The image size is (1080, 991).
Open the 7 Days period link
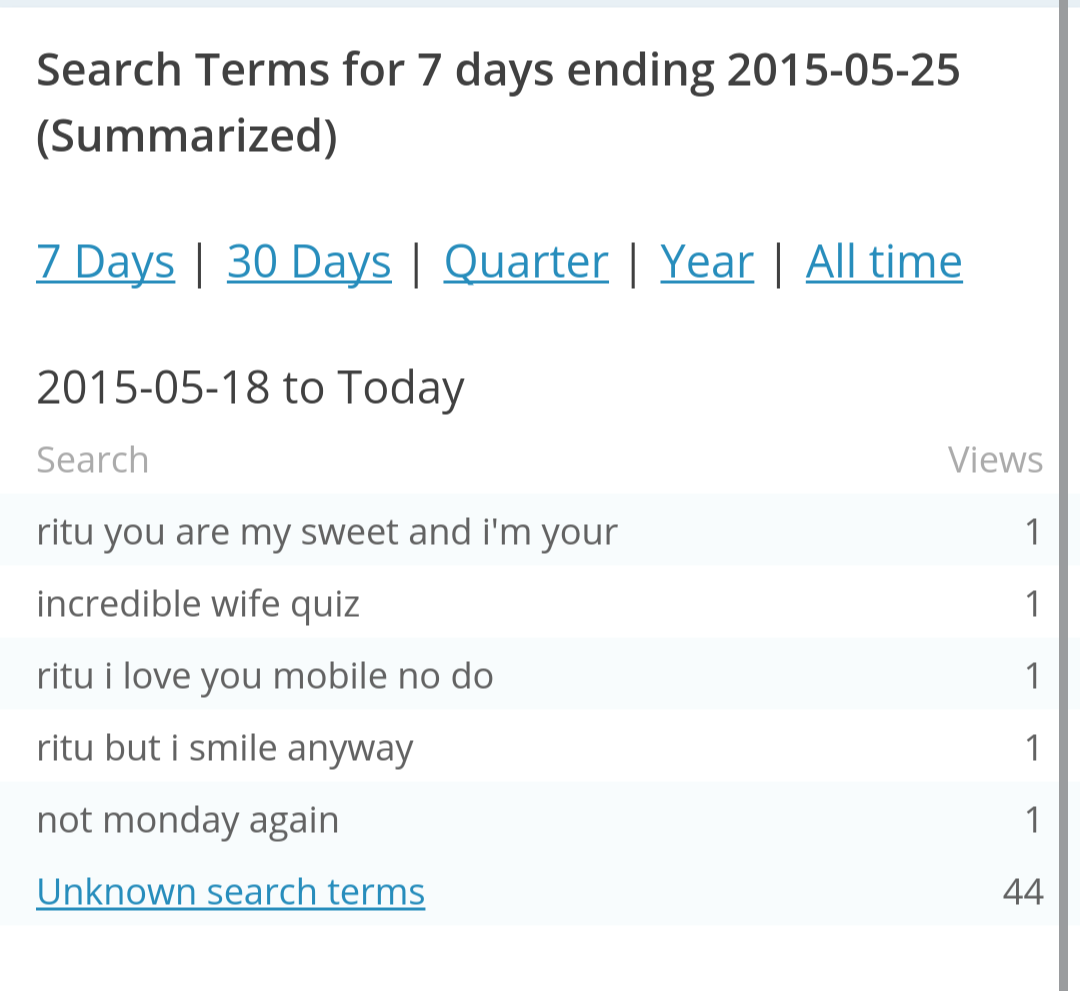[105, 262]
